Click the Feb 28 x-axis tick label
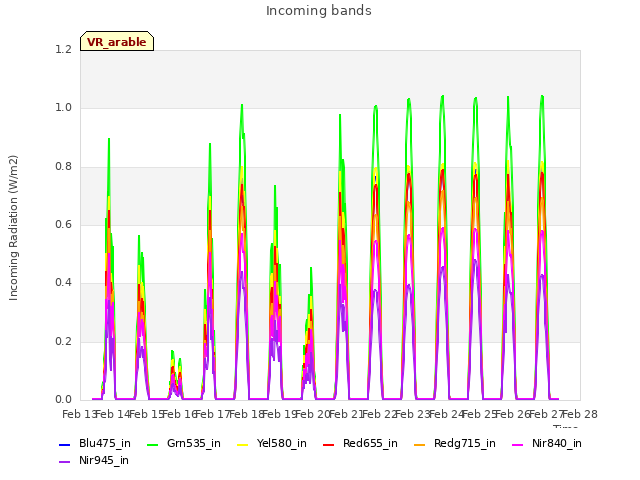The height and width of the screenshot is (480, 640). coord(580,414)
